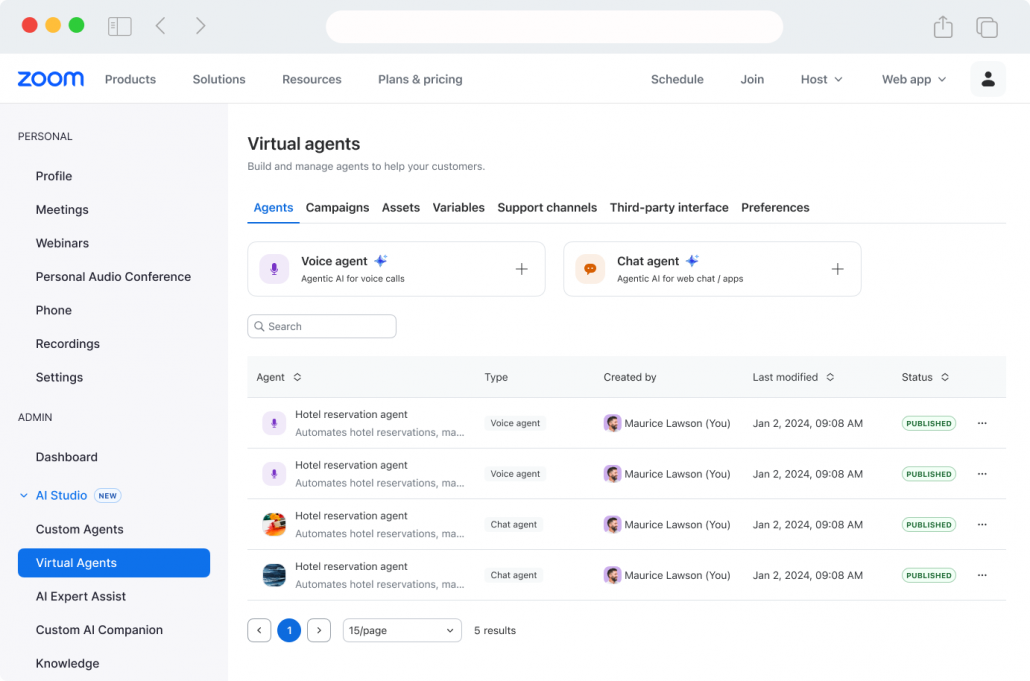Click Schedule in the top navigation
Viewport: 1030px width, 681px height.
pyautogui.click(x=677, y=79)
